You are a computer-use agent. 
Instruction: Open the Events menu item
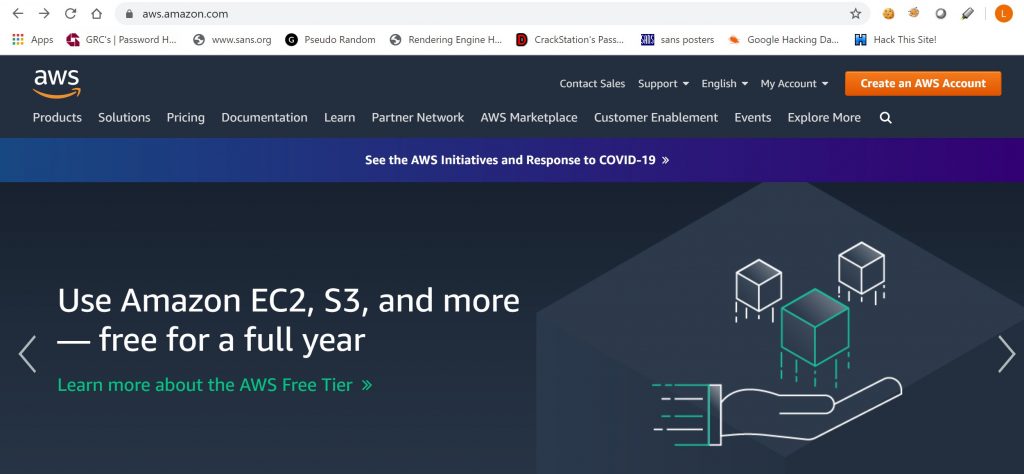[x=753, y=118]
